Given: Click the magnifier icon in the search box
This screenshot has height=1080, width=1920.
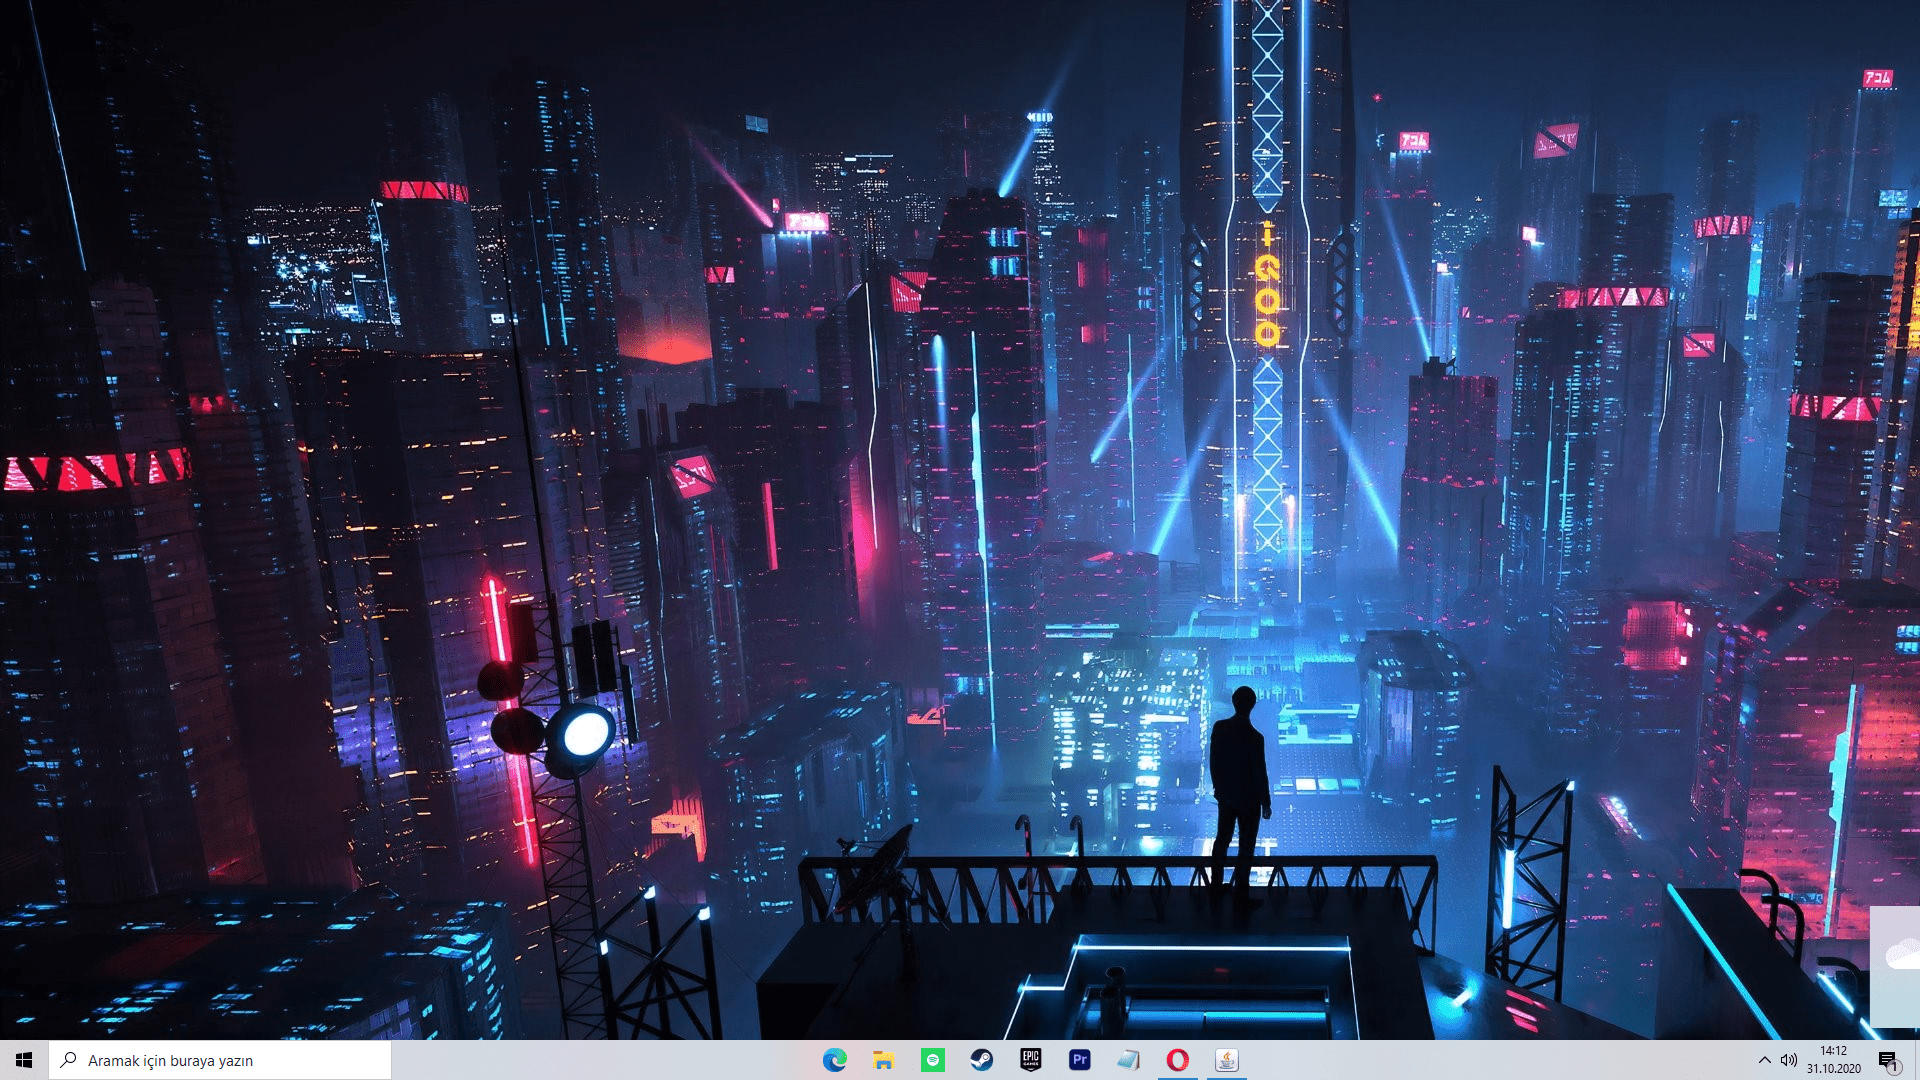Looking at the screenshot, I should pos(68,1060).
